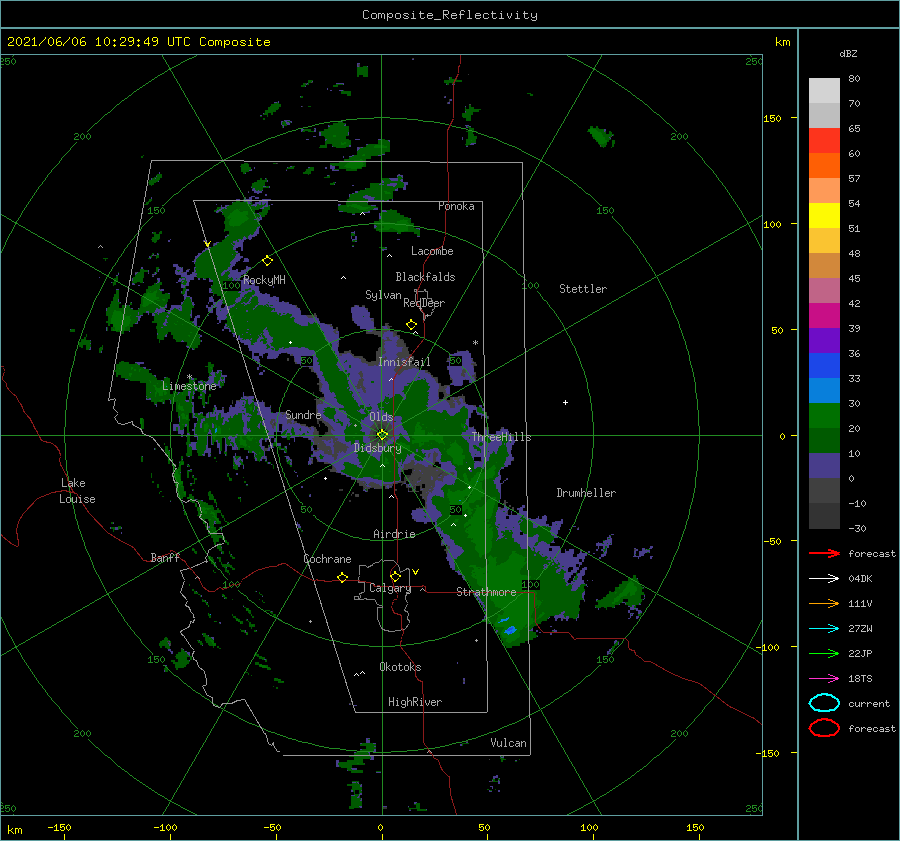Click the Calgary city label
900x841 pixels.
pyautogui.click(x=390, y=588)
